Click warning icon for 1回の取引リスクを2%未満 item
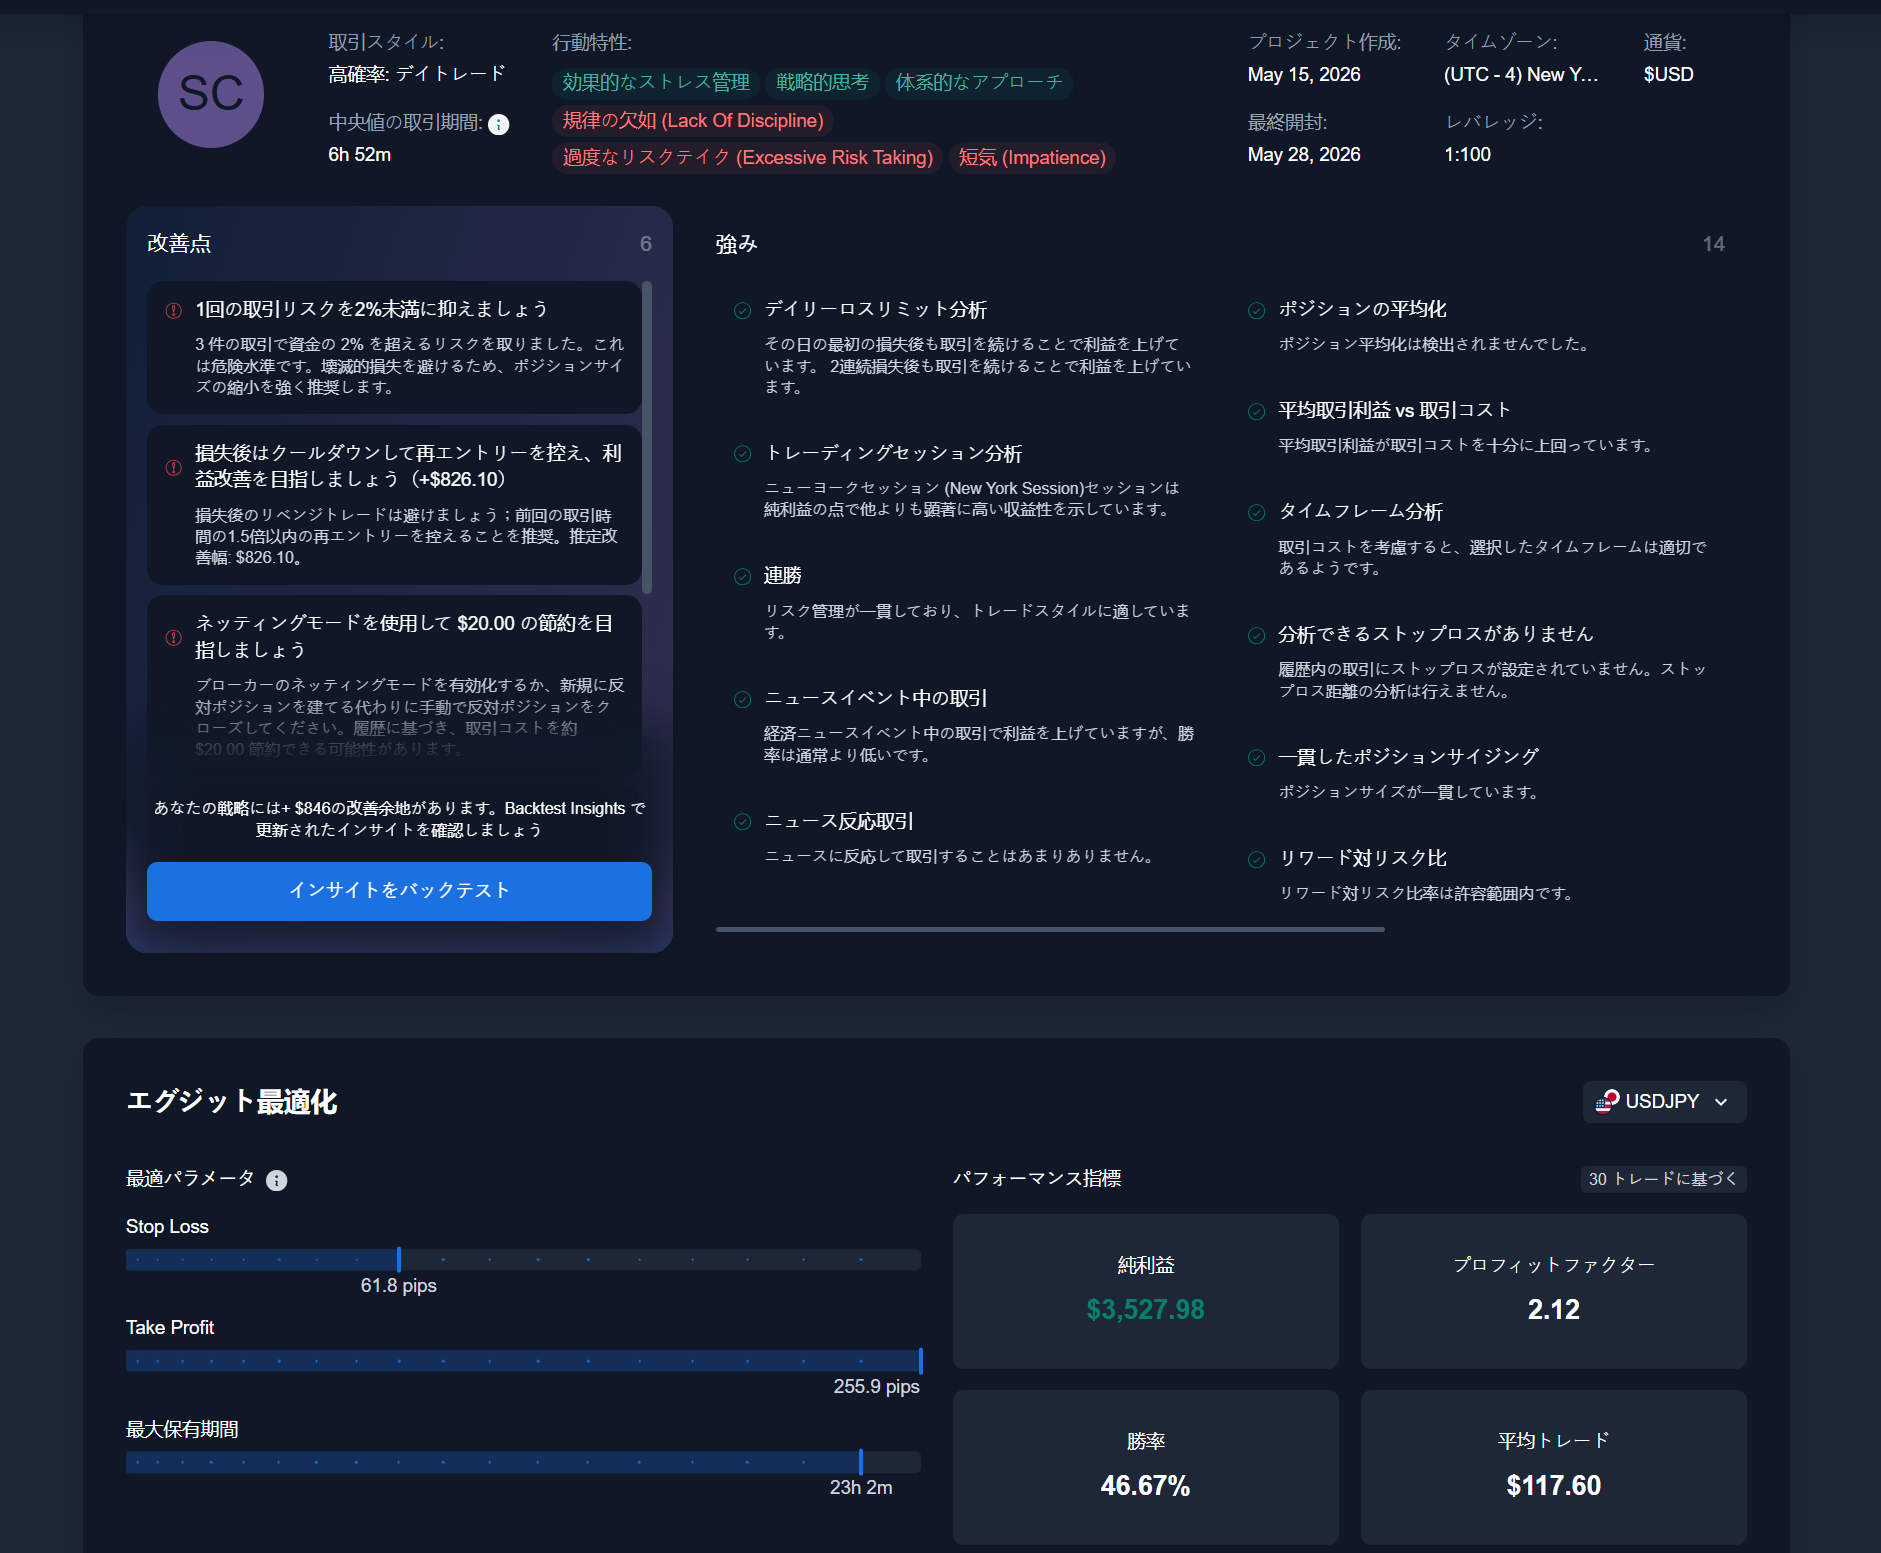Image resolution: width=1881 pixels, height=1553 pixels. [173, 310]
